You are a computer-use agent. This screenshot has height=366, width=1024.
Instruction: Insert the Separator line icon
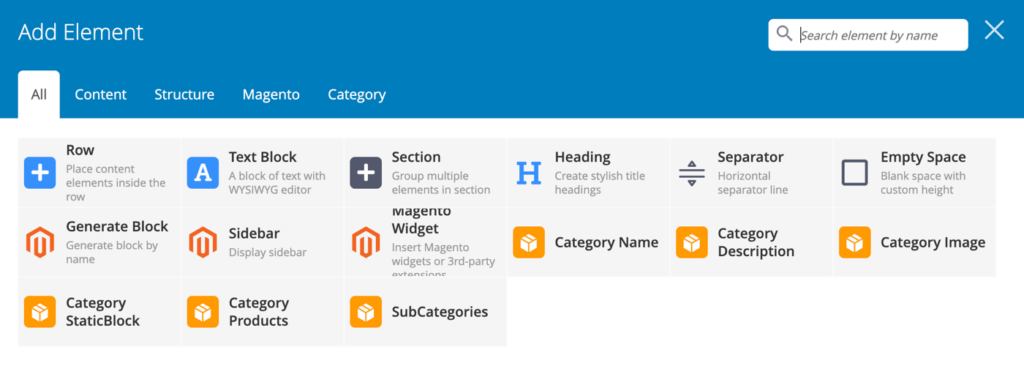pos(692,173)
